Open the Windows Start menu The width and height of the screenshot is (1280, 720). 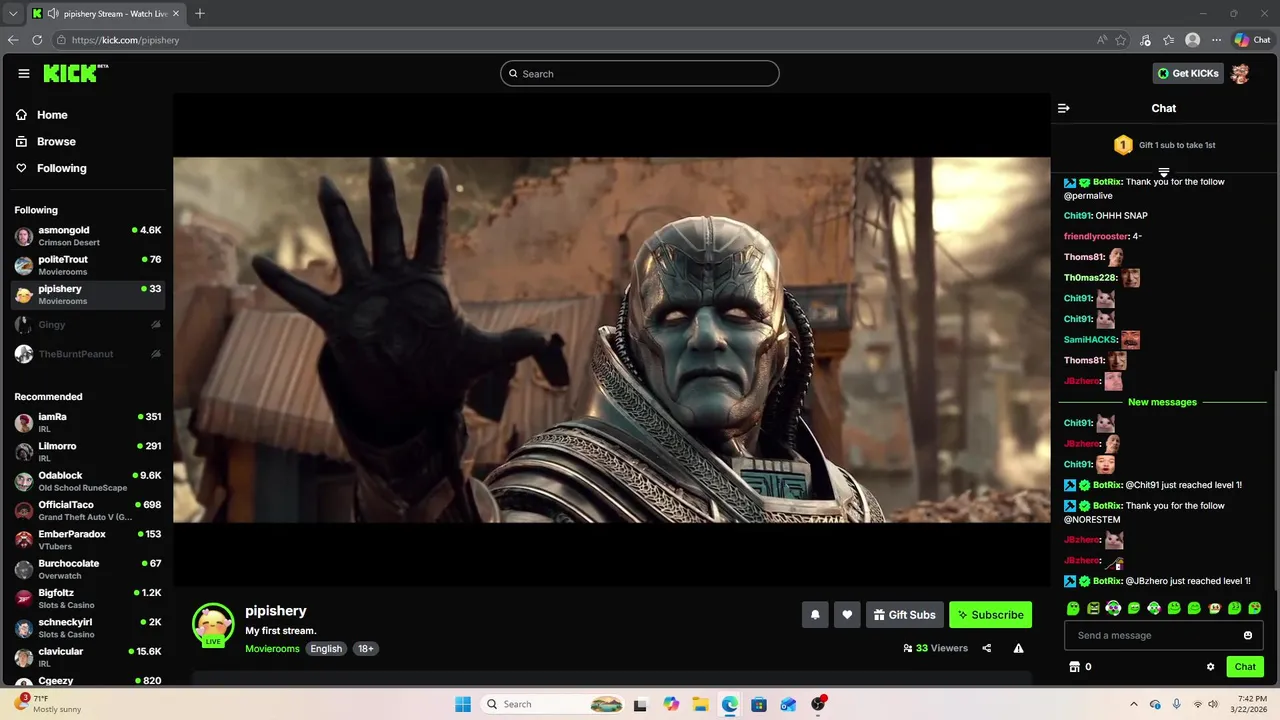[463, 704]
